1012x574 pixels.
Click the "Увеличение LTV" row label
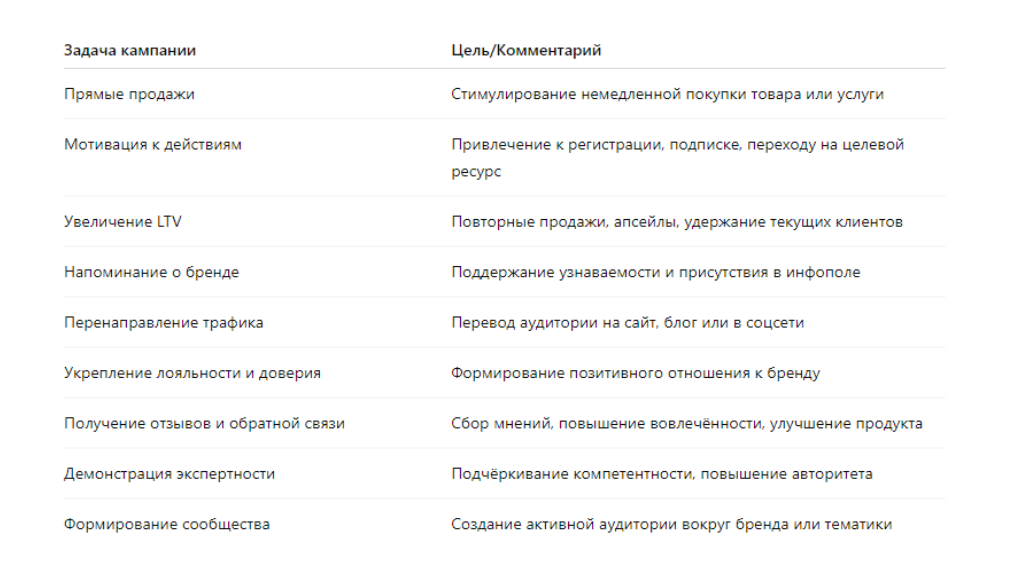click(x=123, y=221)
